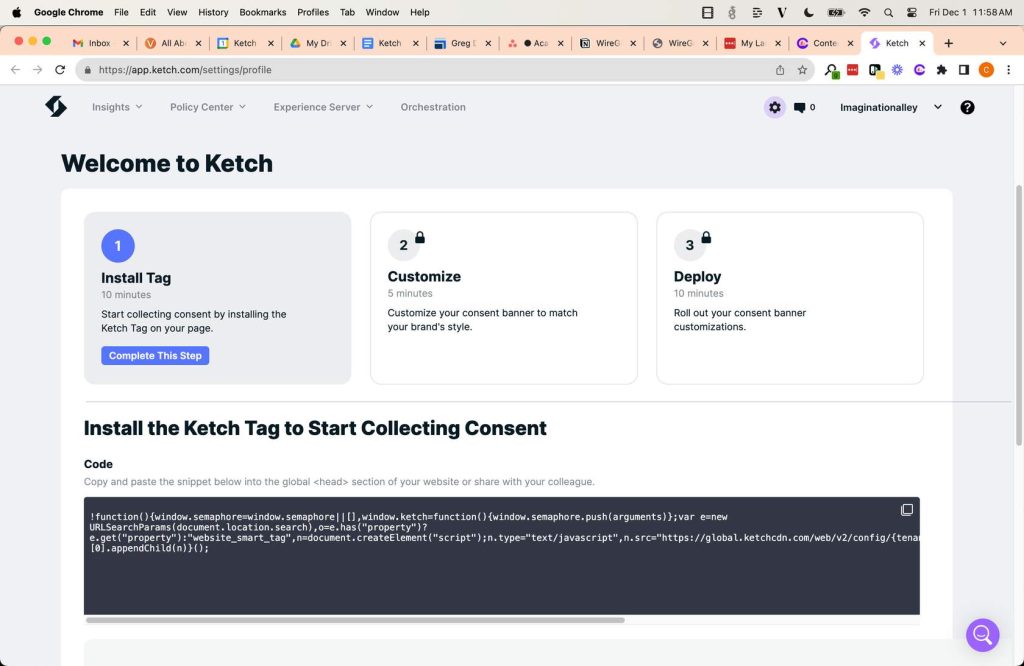Expand the Policy Center menu
The image size is (1024, 666).
207,107
